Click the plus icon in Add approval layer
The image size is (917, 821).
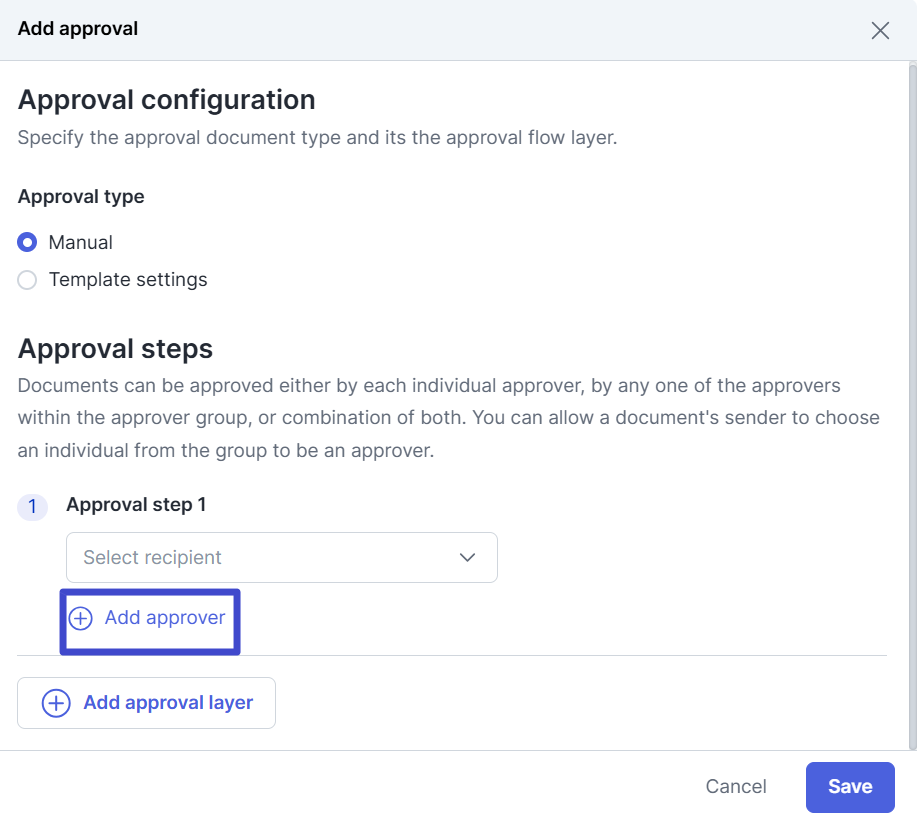tap(56, 703)
